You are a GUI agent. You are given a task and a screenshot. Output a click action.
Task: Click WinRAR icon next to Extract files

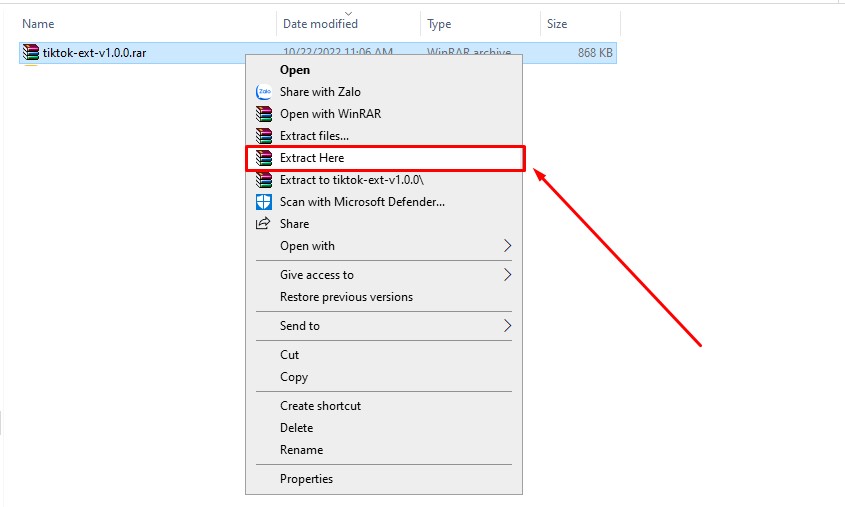[x=264, y=136]
